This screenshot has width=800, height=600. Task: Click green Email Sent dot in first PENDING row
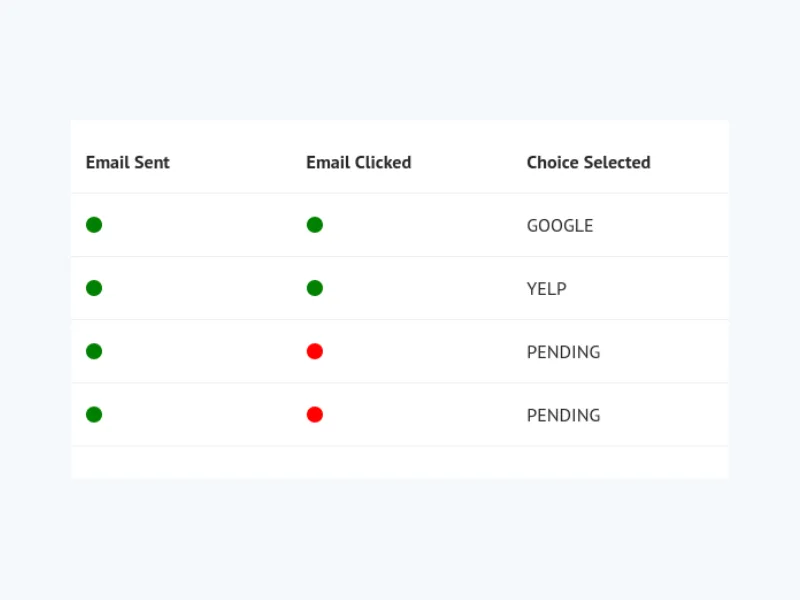coord(94,351)
